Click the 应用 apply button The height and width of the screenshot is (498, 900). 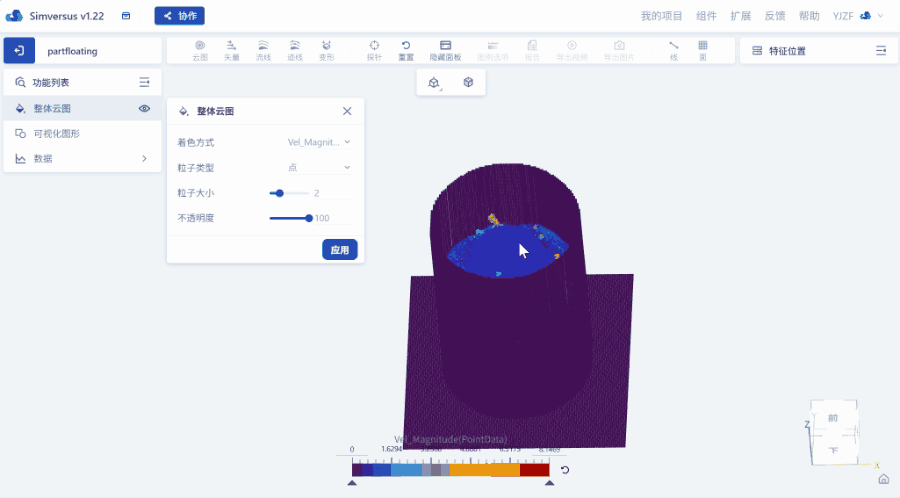point(340,250)
